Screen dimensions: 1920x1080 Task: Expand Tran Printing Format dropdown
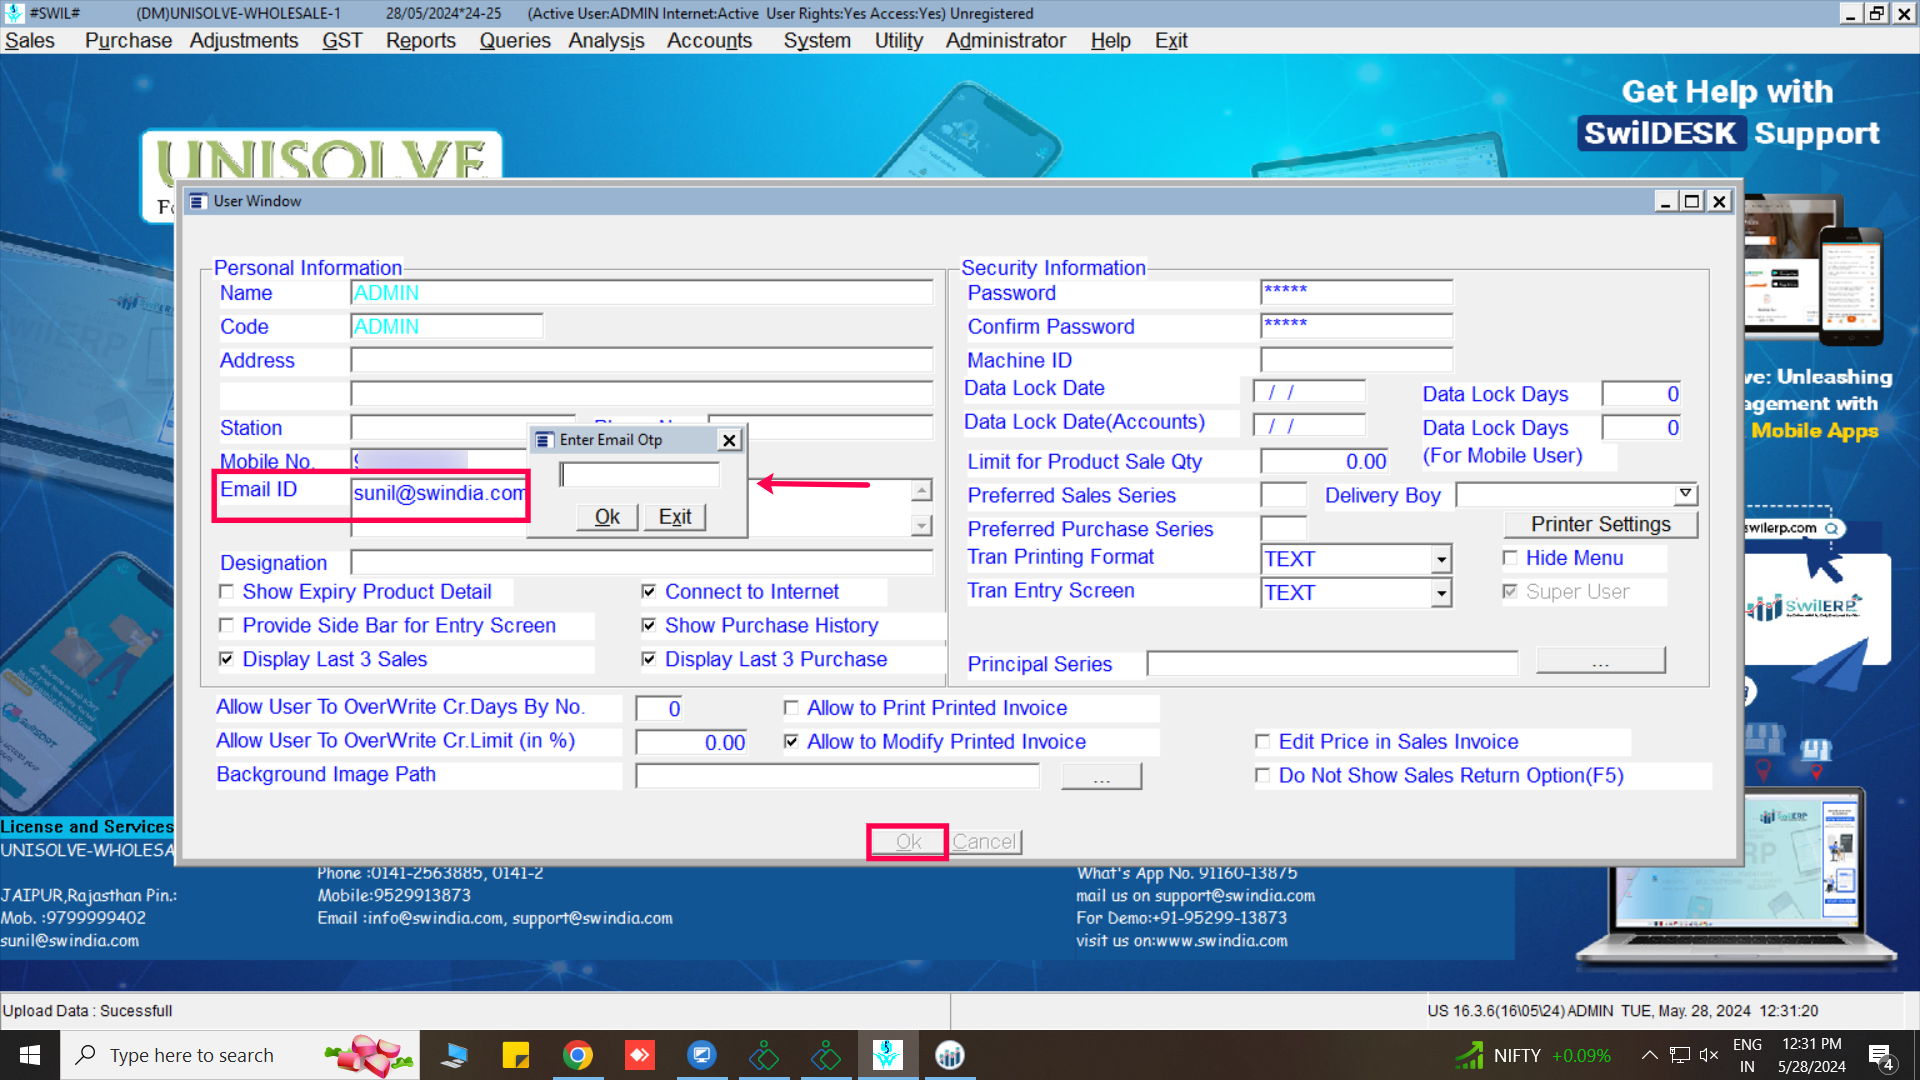1441,559
